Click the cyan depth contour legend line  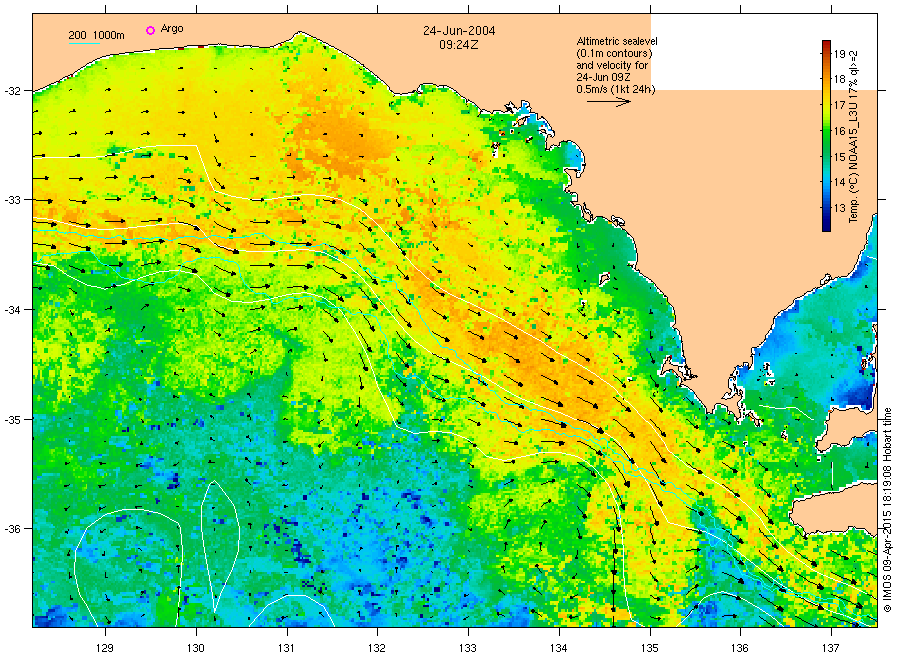click(84, 43)
